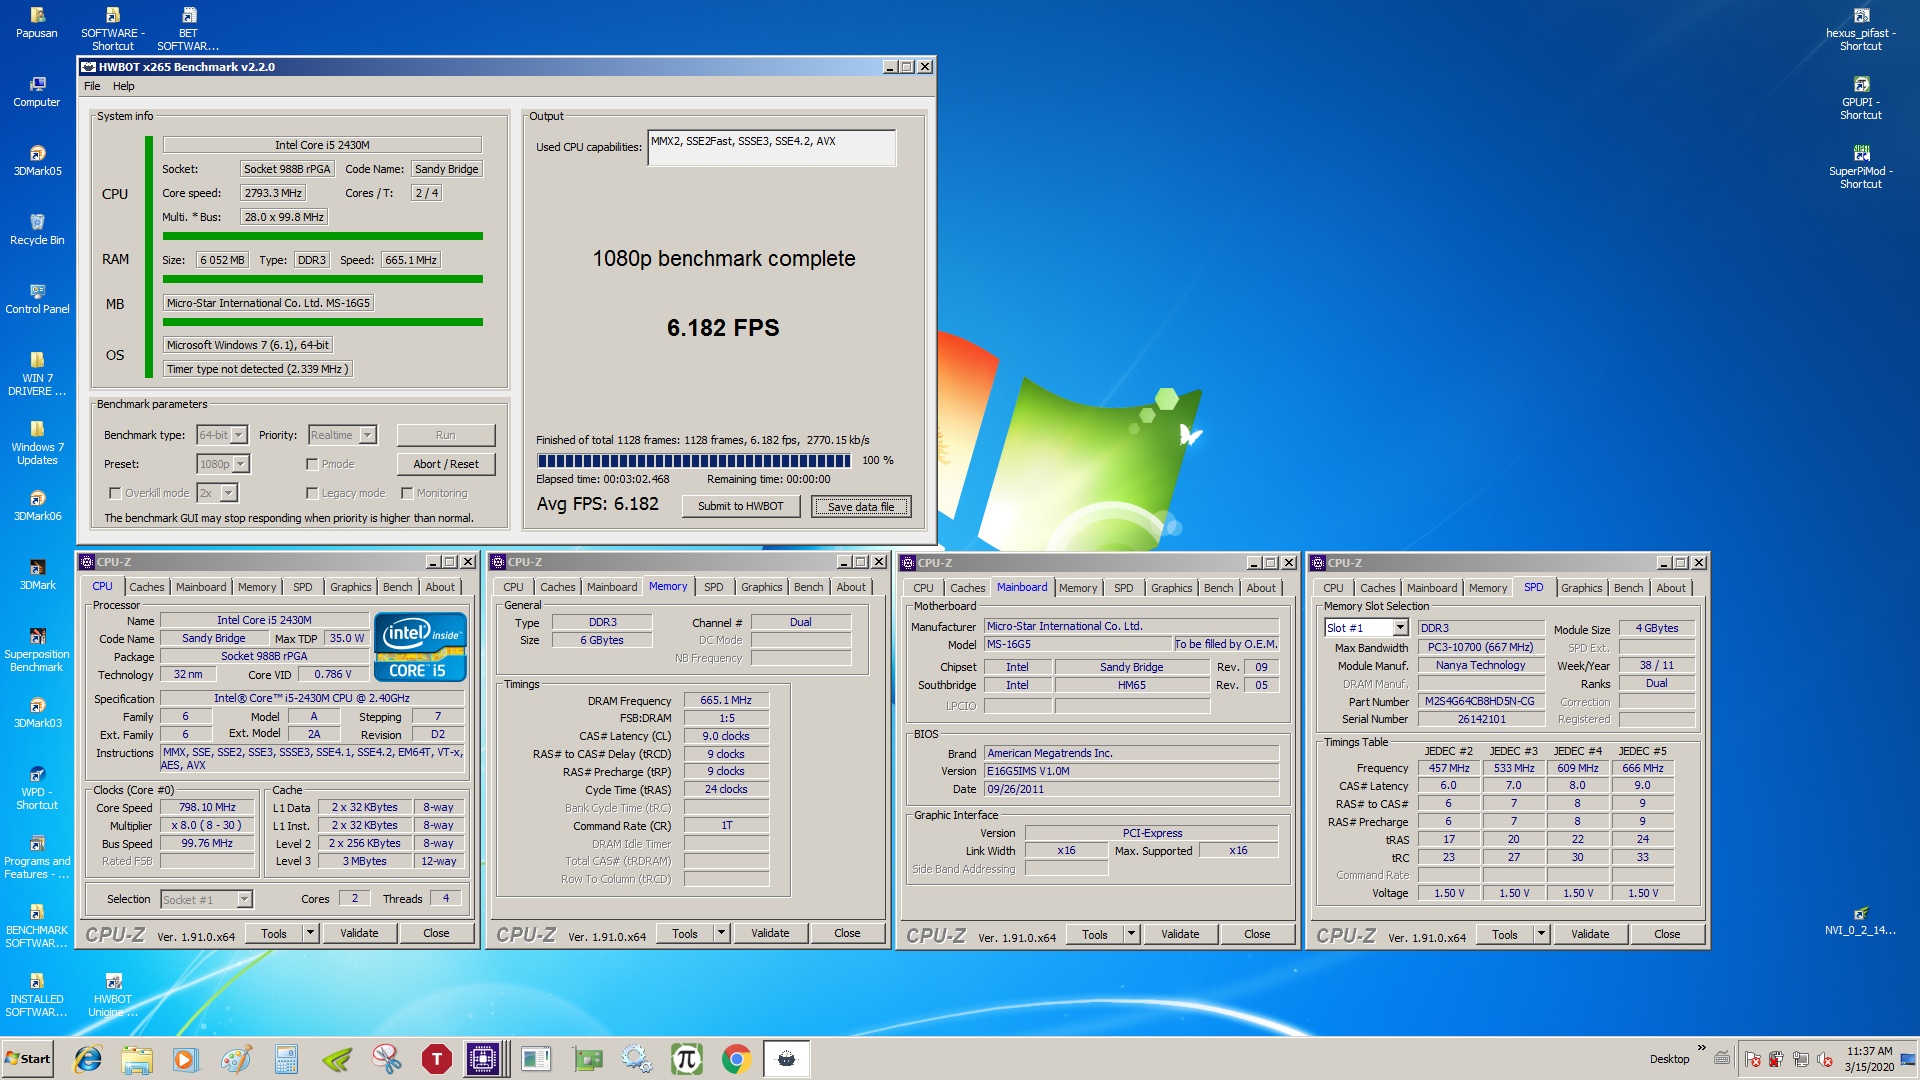
Task: Expand the Socket #1 selection dropdown
Action: [244, 899]
